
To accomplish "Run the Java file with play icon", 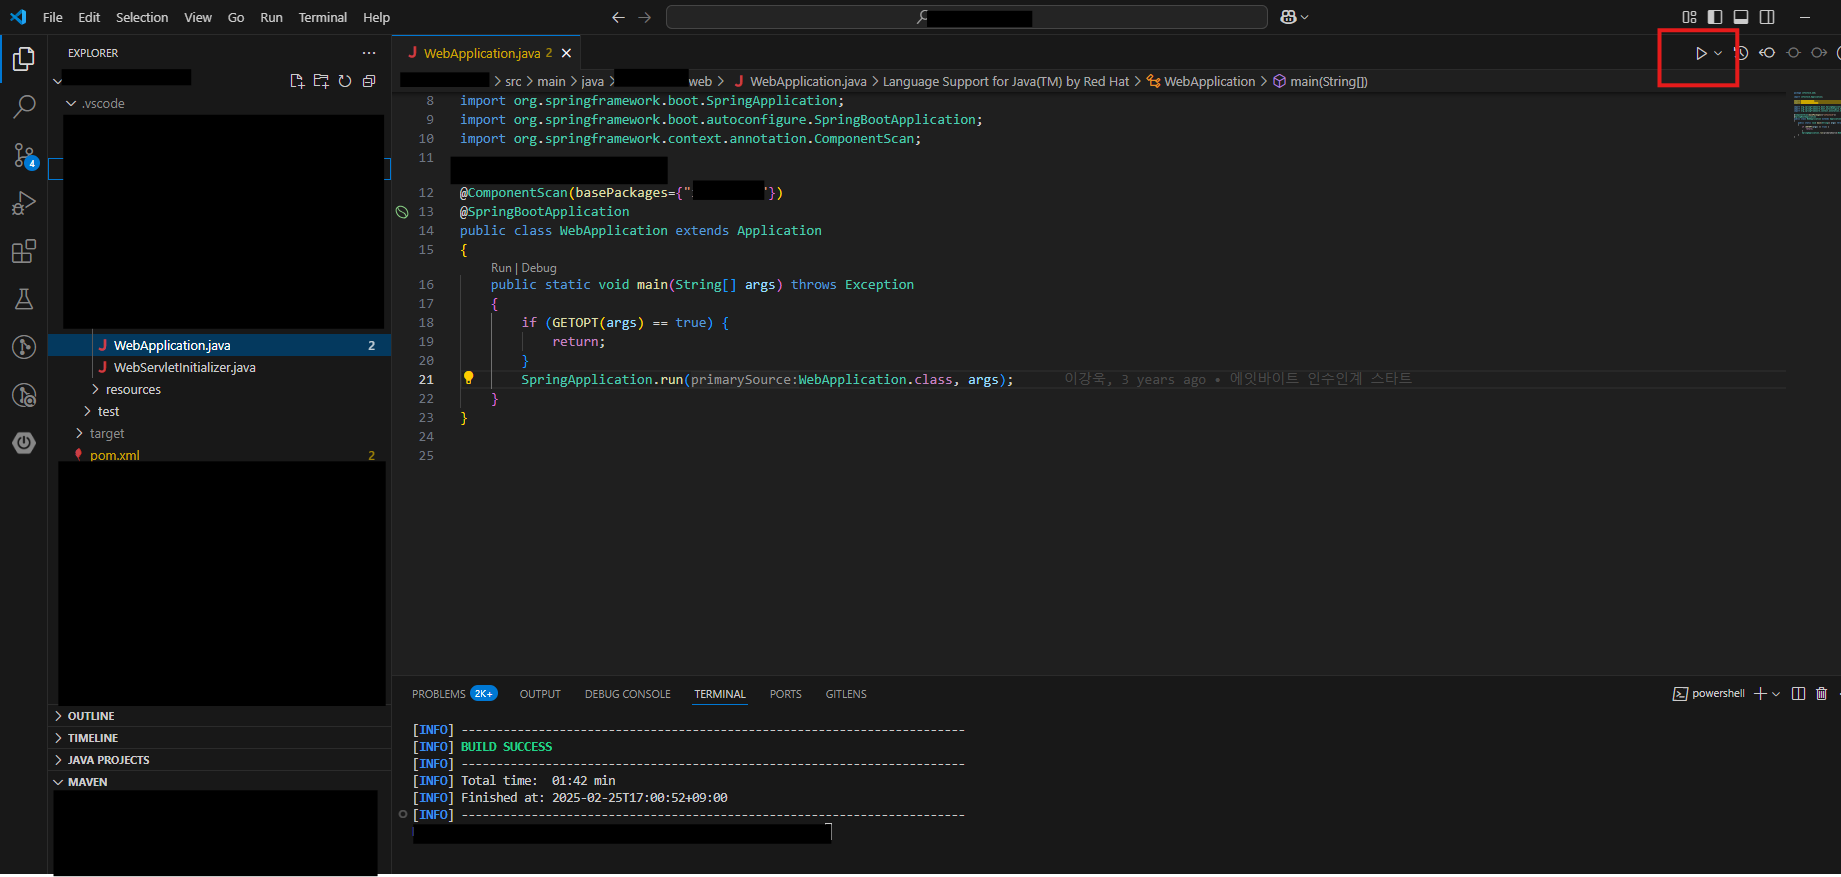I will point(1700,53).
